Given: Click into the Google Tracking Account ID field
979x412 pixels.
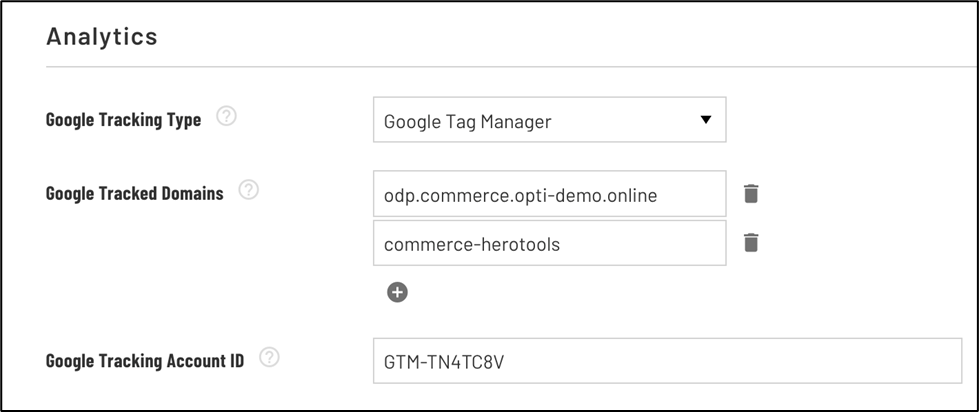Looking at the screenshot, I should click(x=667, y=361).
